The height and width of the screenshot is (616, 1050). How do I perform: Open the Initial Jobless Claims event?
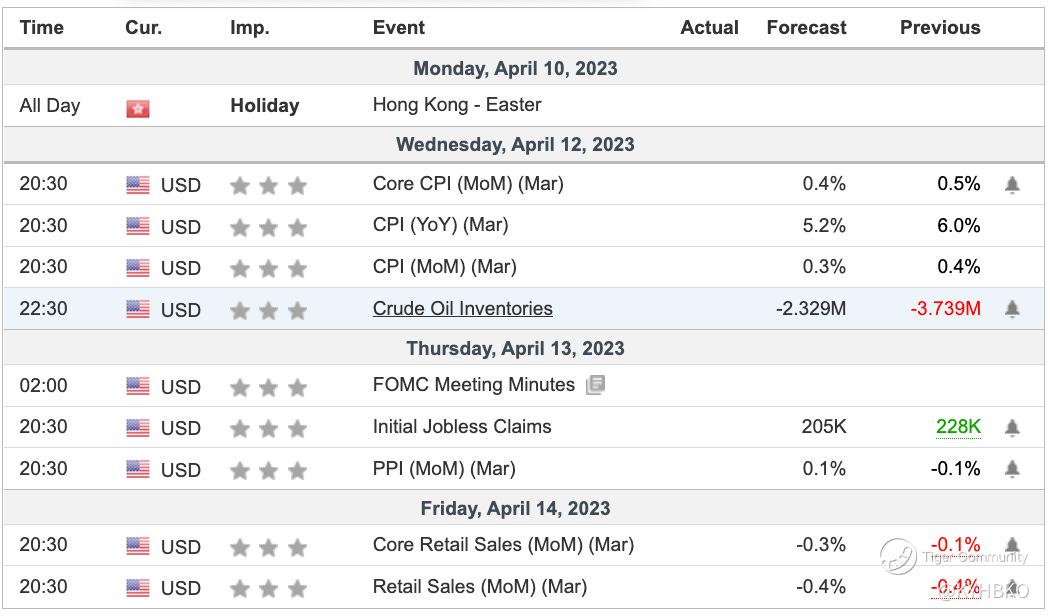(461, 427)
